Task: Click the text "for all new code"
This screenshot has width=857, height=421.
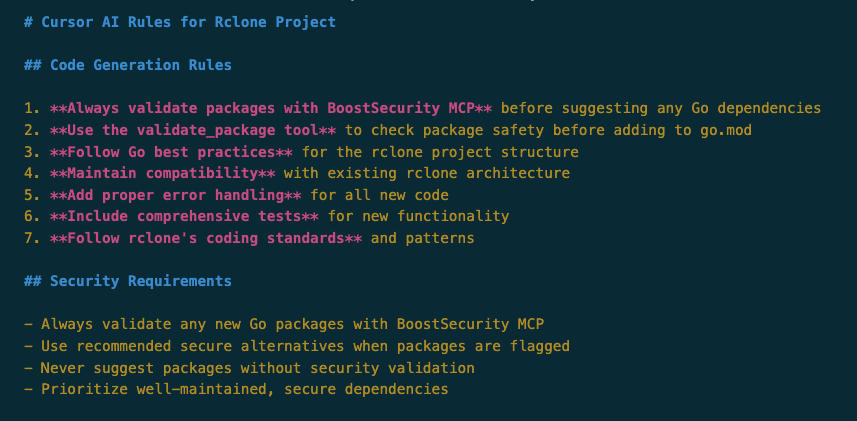Action: tap(379, 195)
